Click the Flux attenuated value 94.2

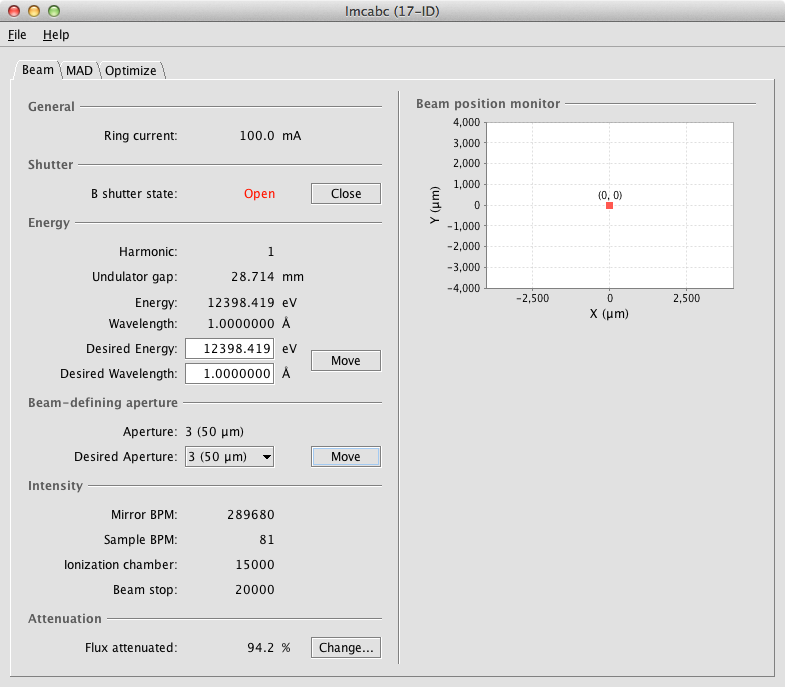pos(260,648)
